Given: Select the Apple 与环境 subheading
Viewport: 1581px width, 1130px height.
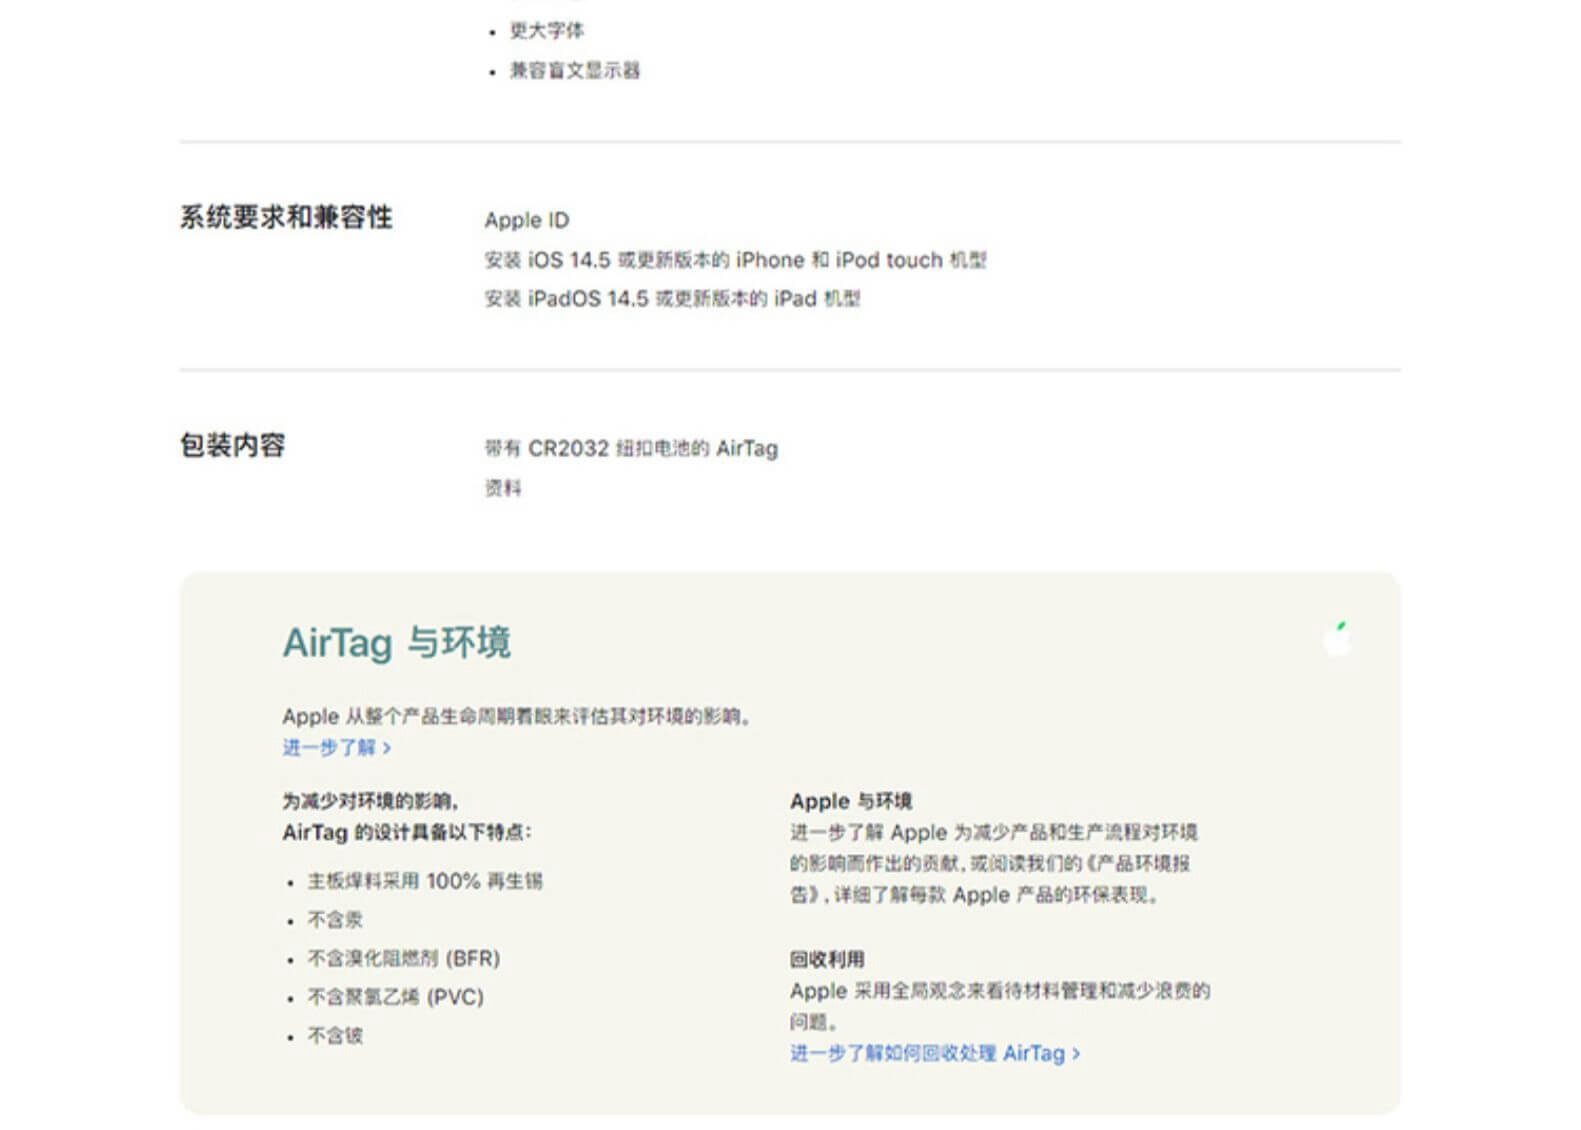Looking at the screenshot, I should click(851, 801).
